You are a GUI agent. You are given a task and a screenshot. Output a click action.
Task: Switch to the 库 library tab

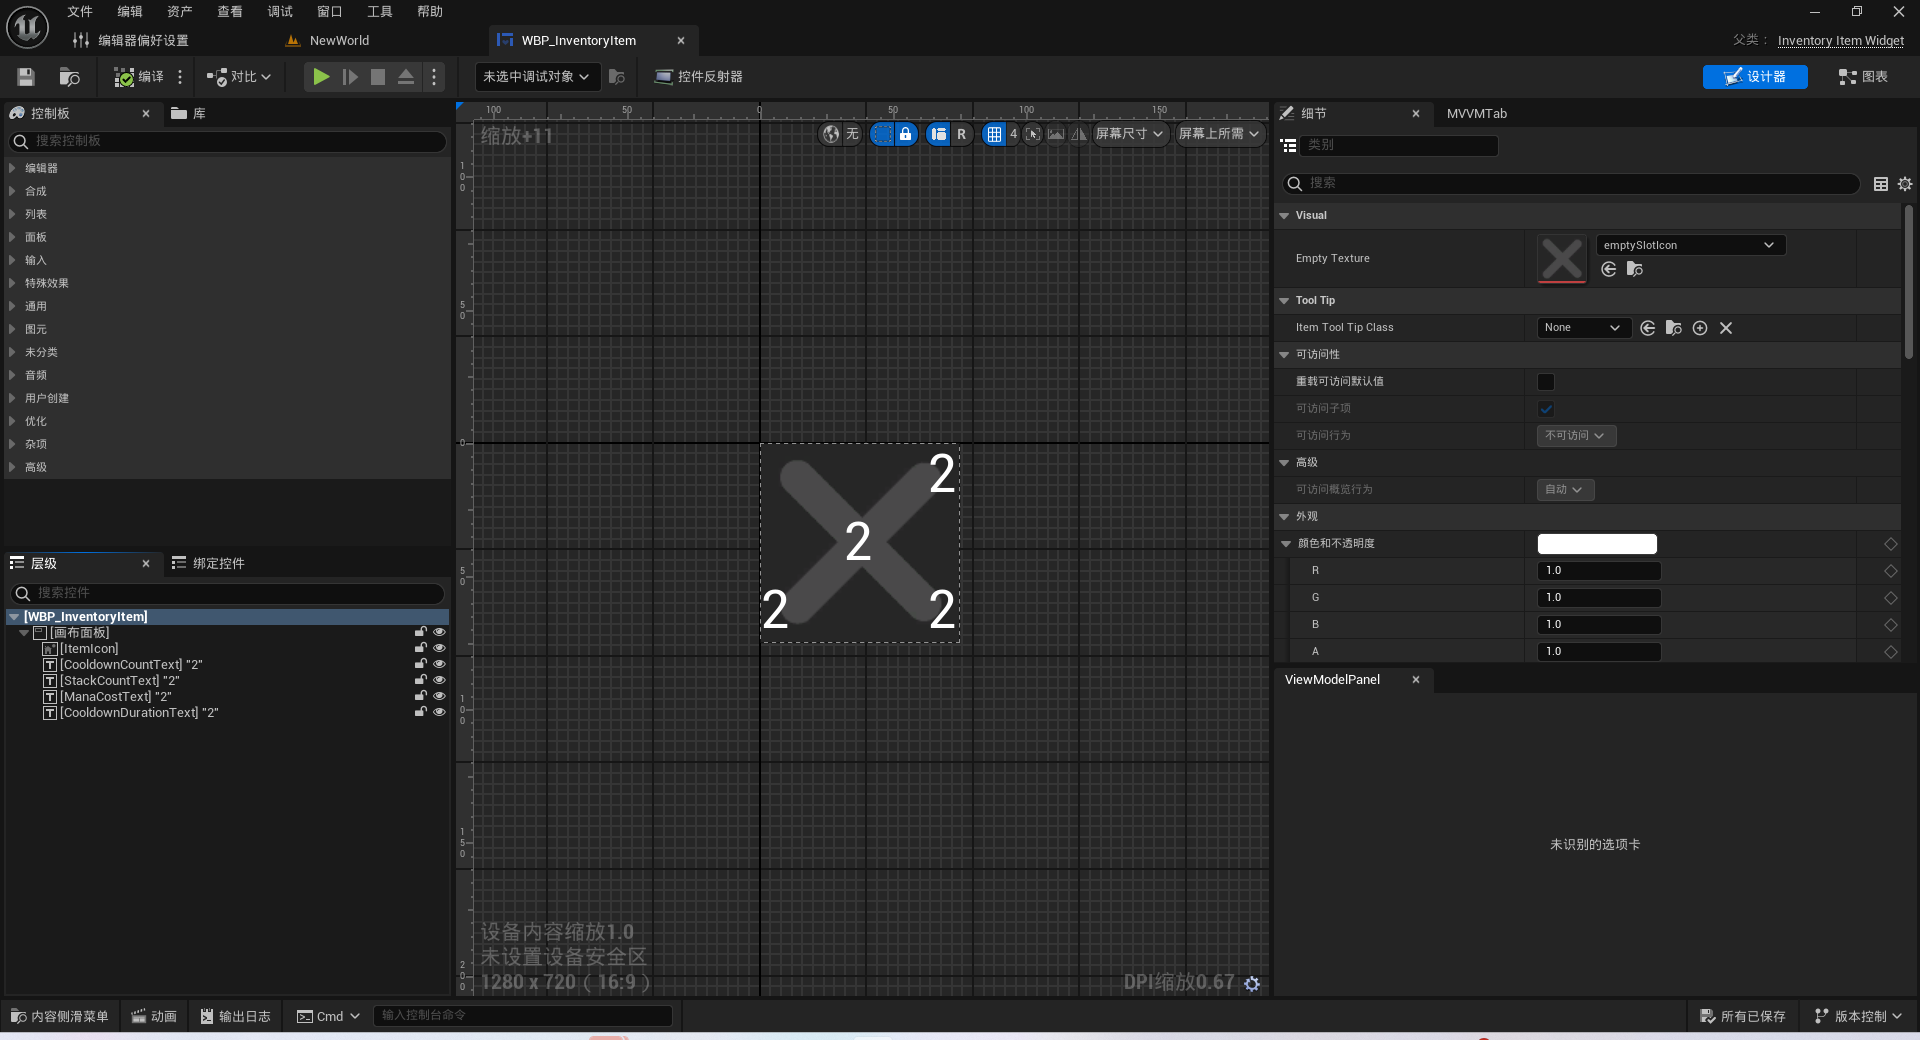coord(189,114)
